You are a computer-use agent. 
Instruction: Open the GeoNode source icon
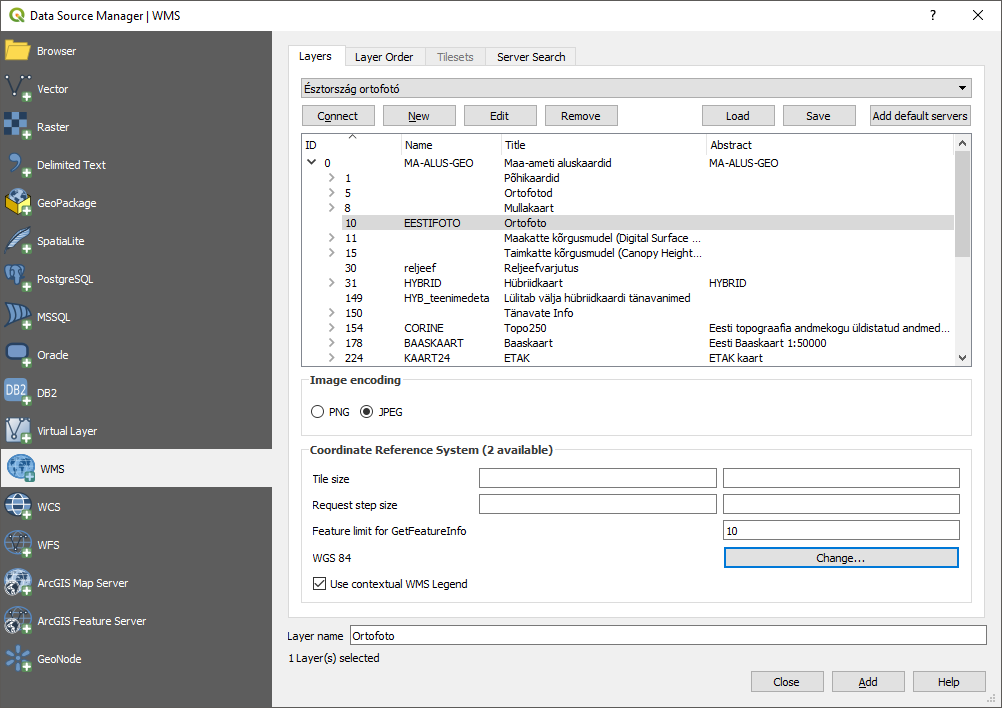(17, 659)
